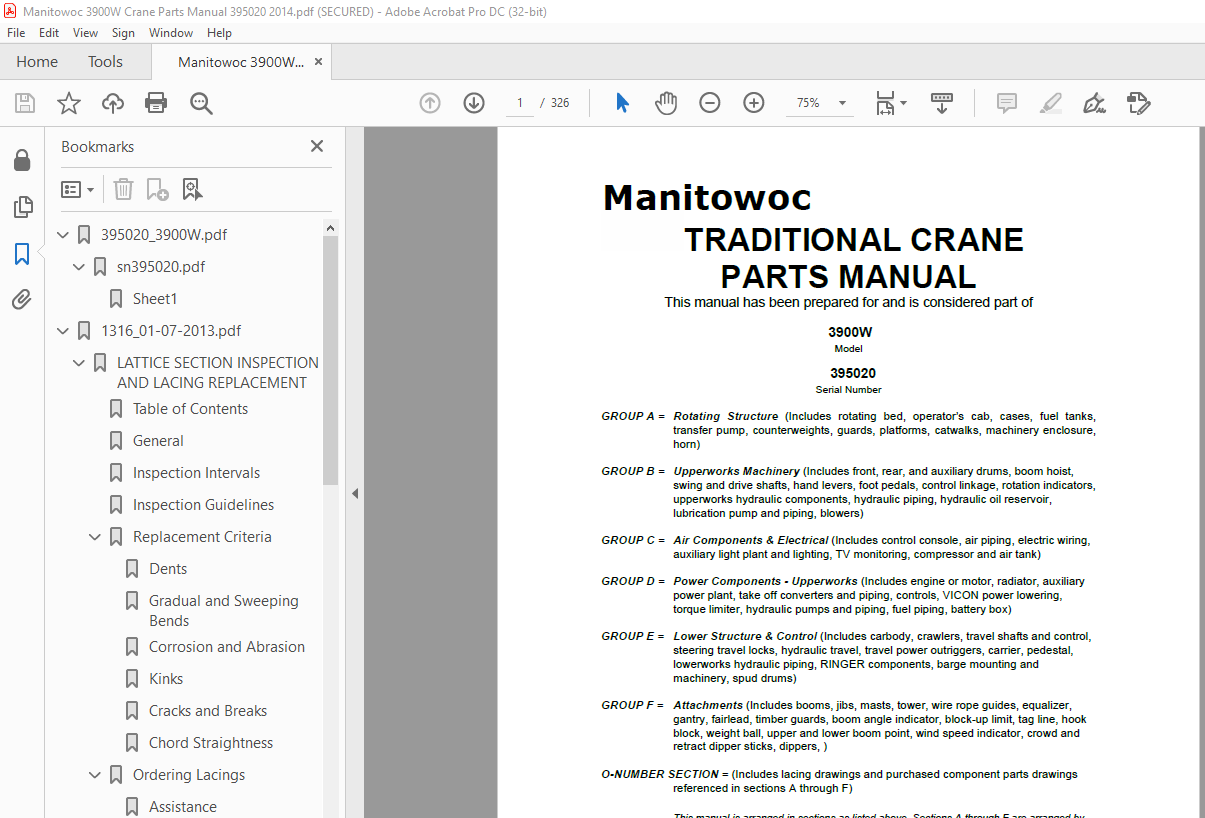Find current bookmark icon
Viewport: 1205px width, 818px height.
(192, 189)
